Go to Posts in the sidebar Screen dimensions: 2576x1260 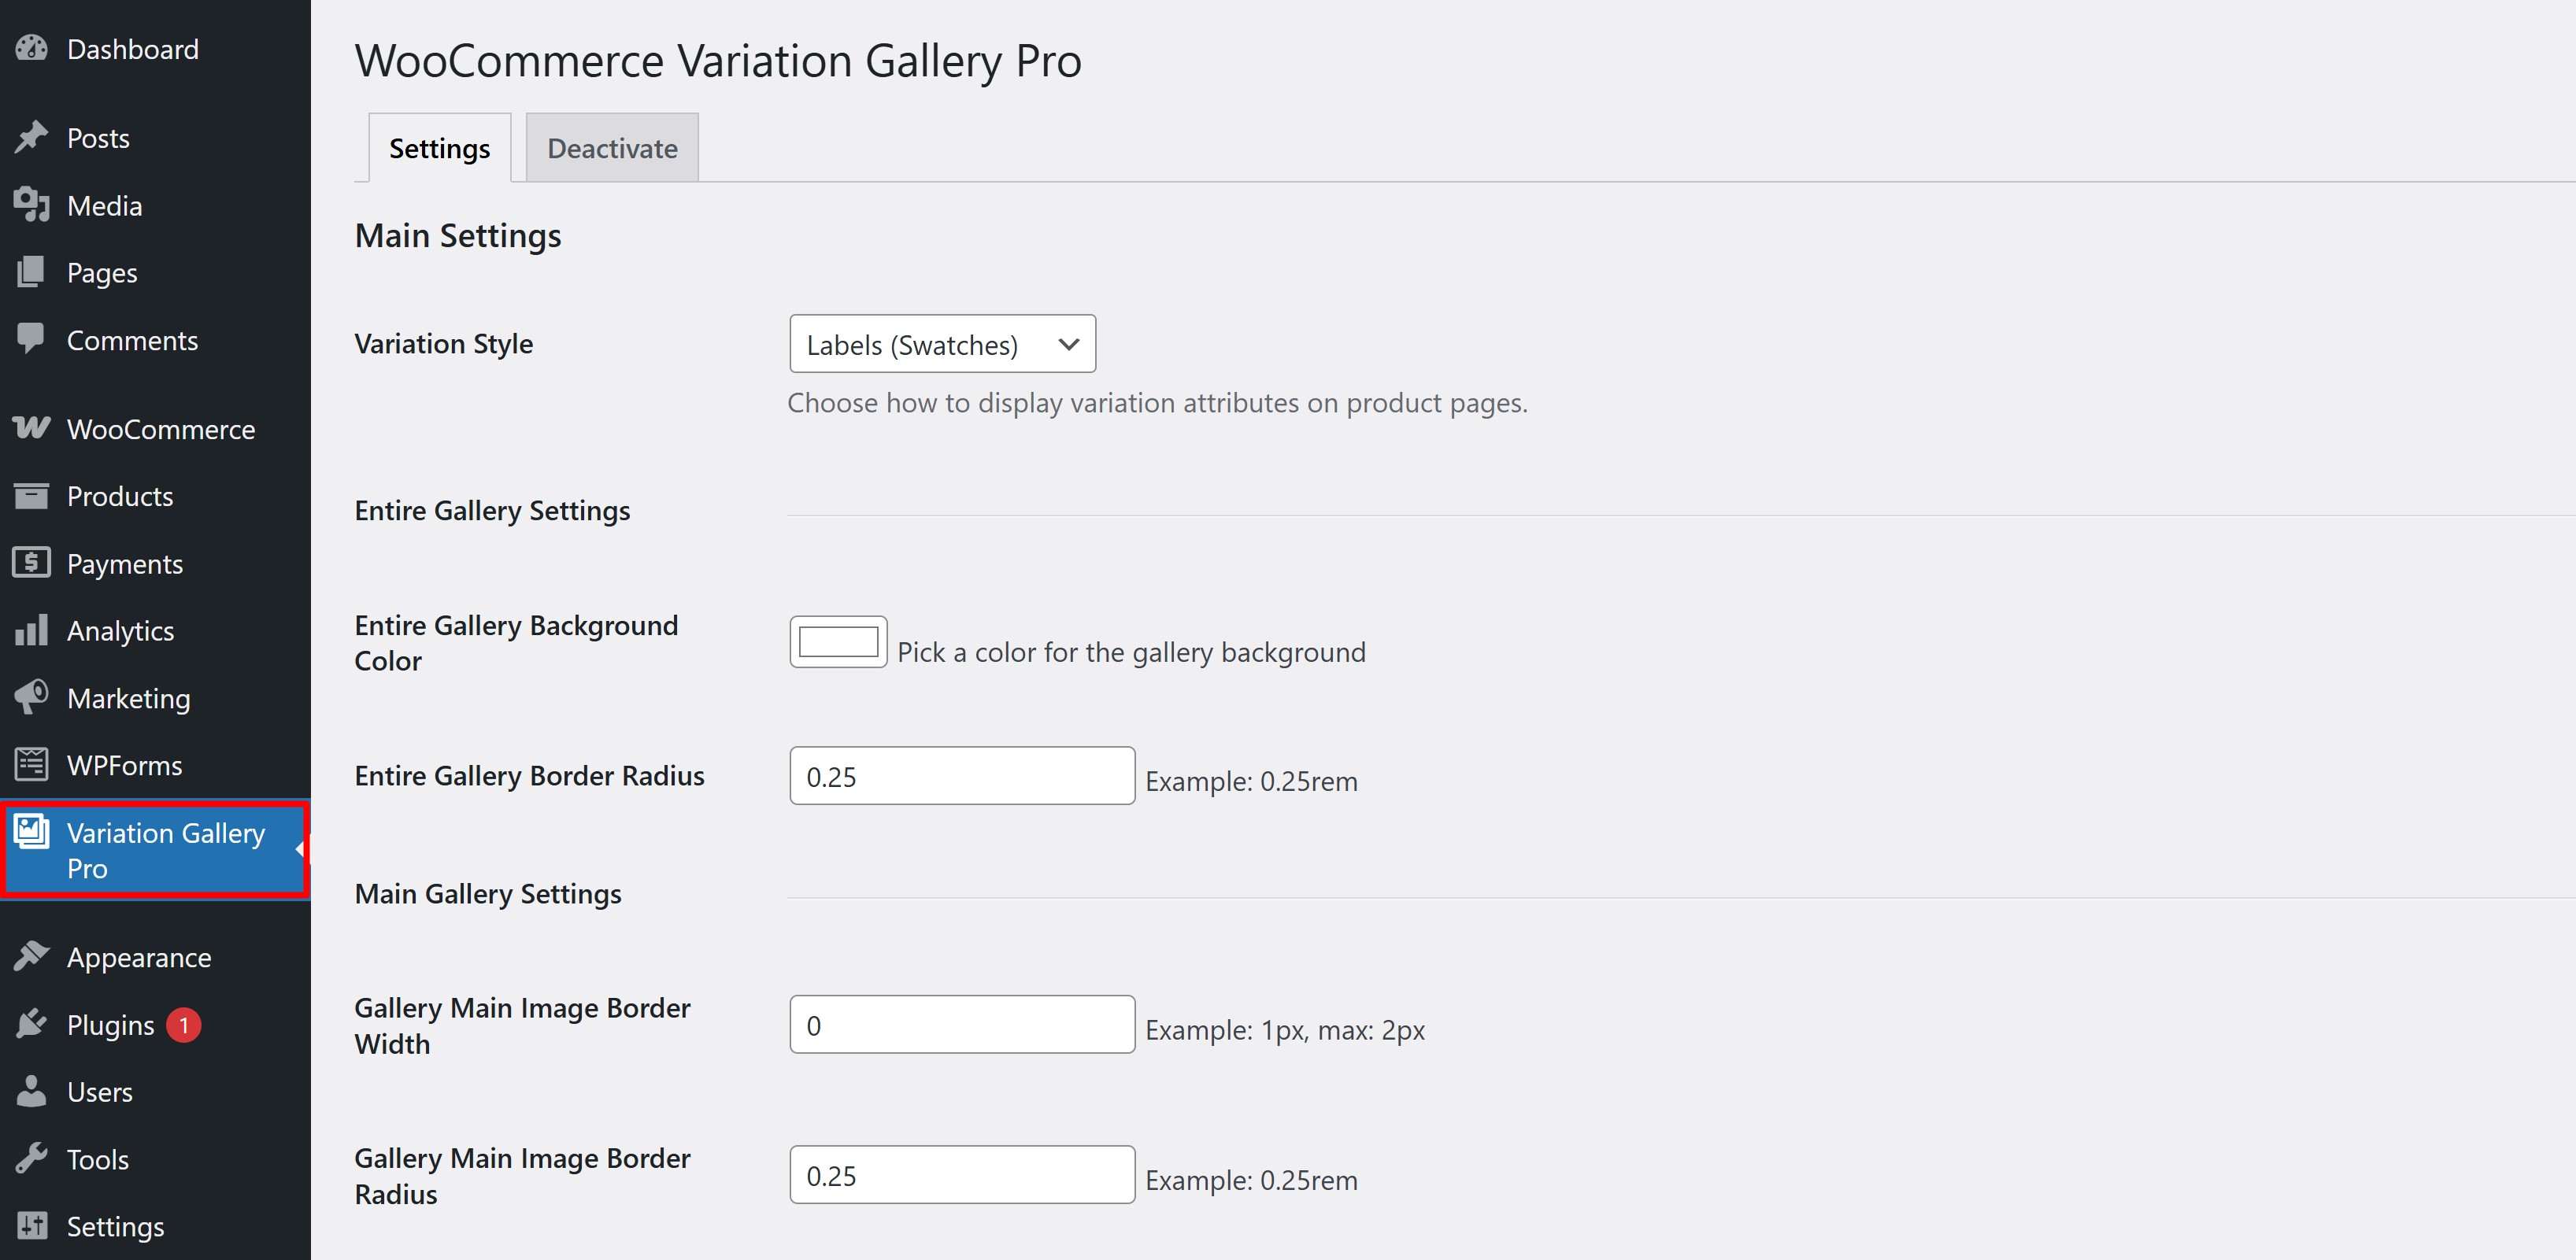[98, 138]
